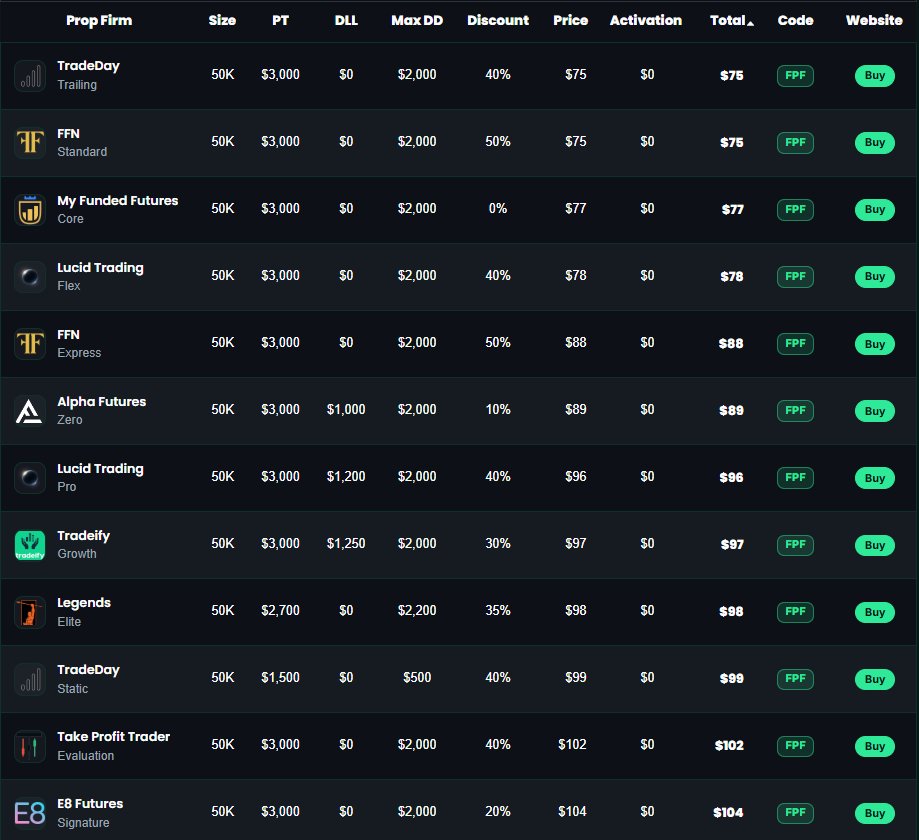Copy FPF code for Tradeify Growth

click(x=795, y=545)
